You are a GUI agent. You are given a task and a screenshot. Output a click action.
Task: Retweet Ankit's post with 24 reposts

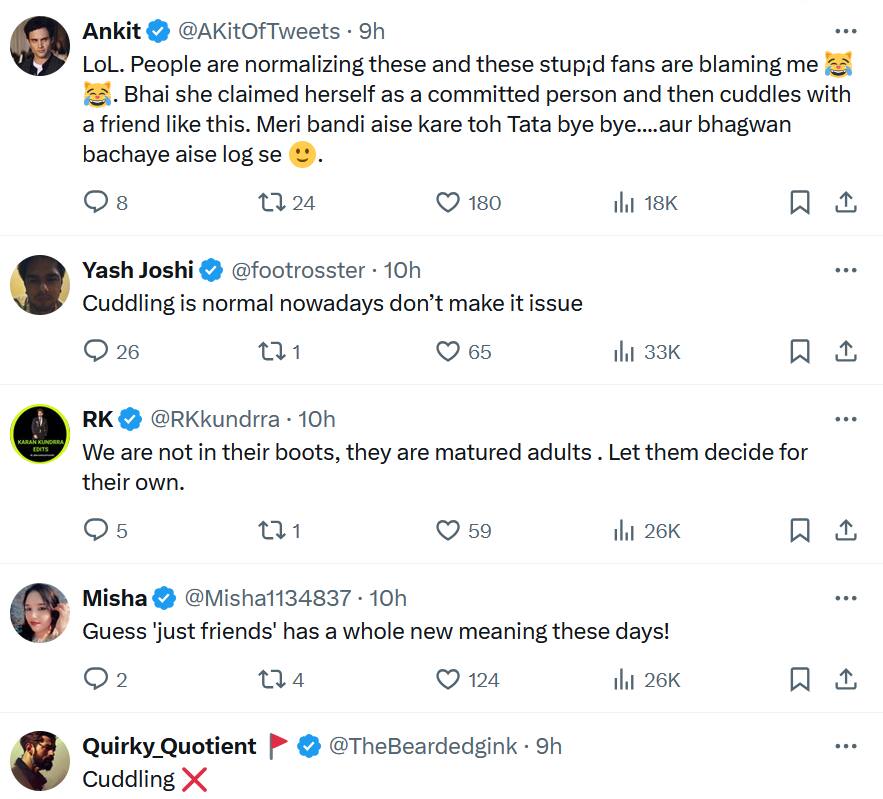point(271,203)
